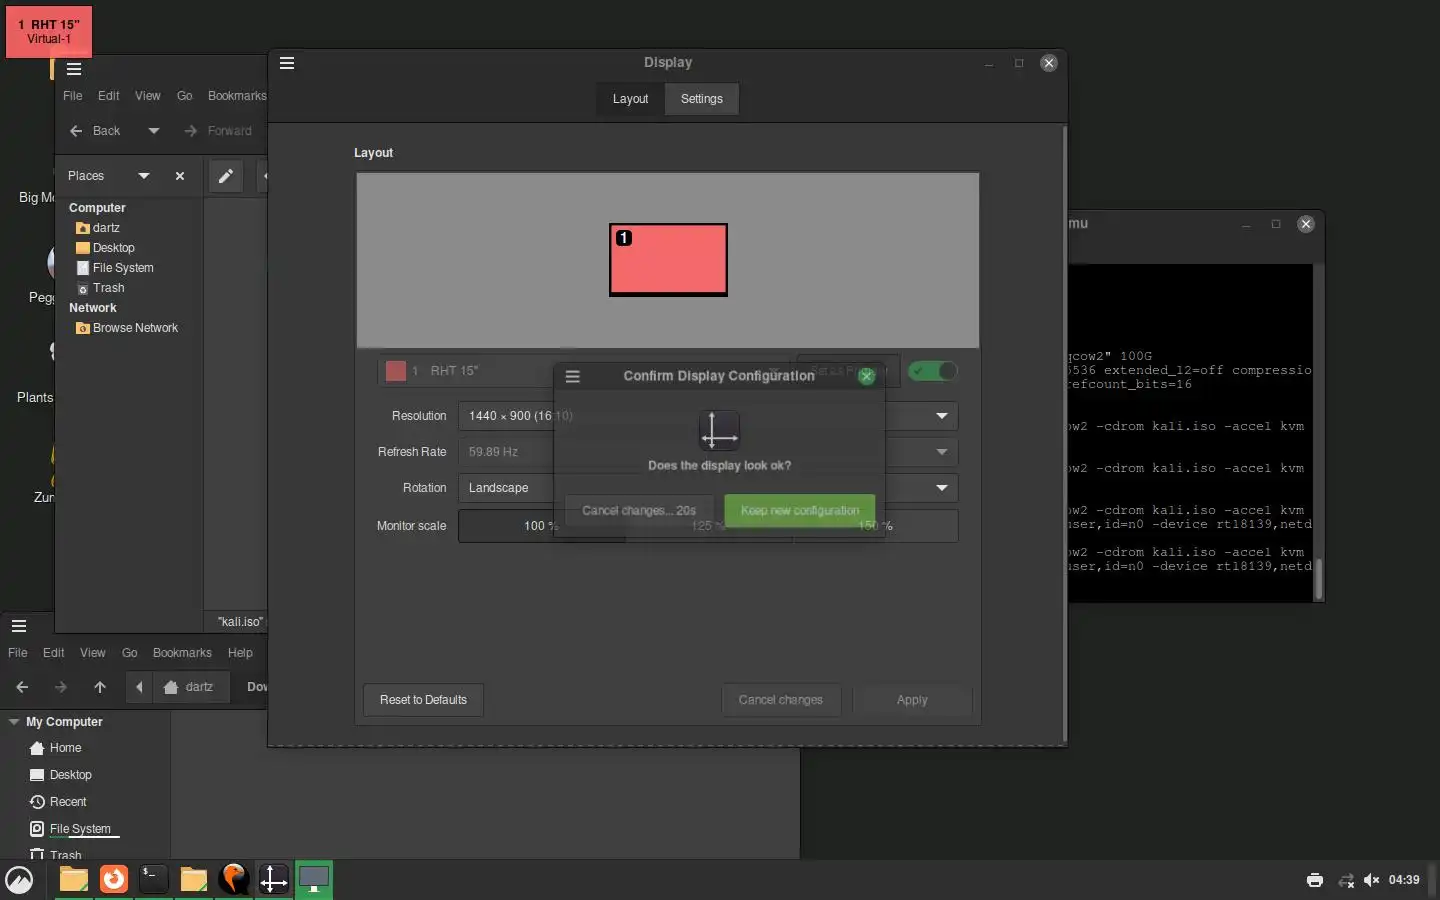Open the taskbar folder icon between Terminal and QEMU
Screen dimensions: 1440x900
(193, 879)
